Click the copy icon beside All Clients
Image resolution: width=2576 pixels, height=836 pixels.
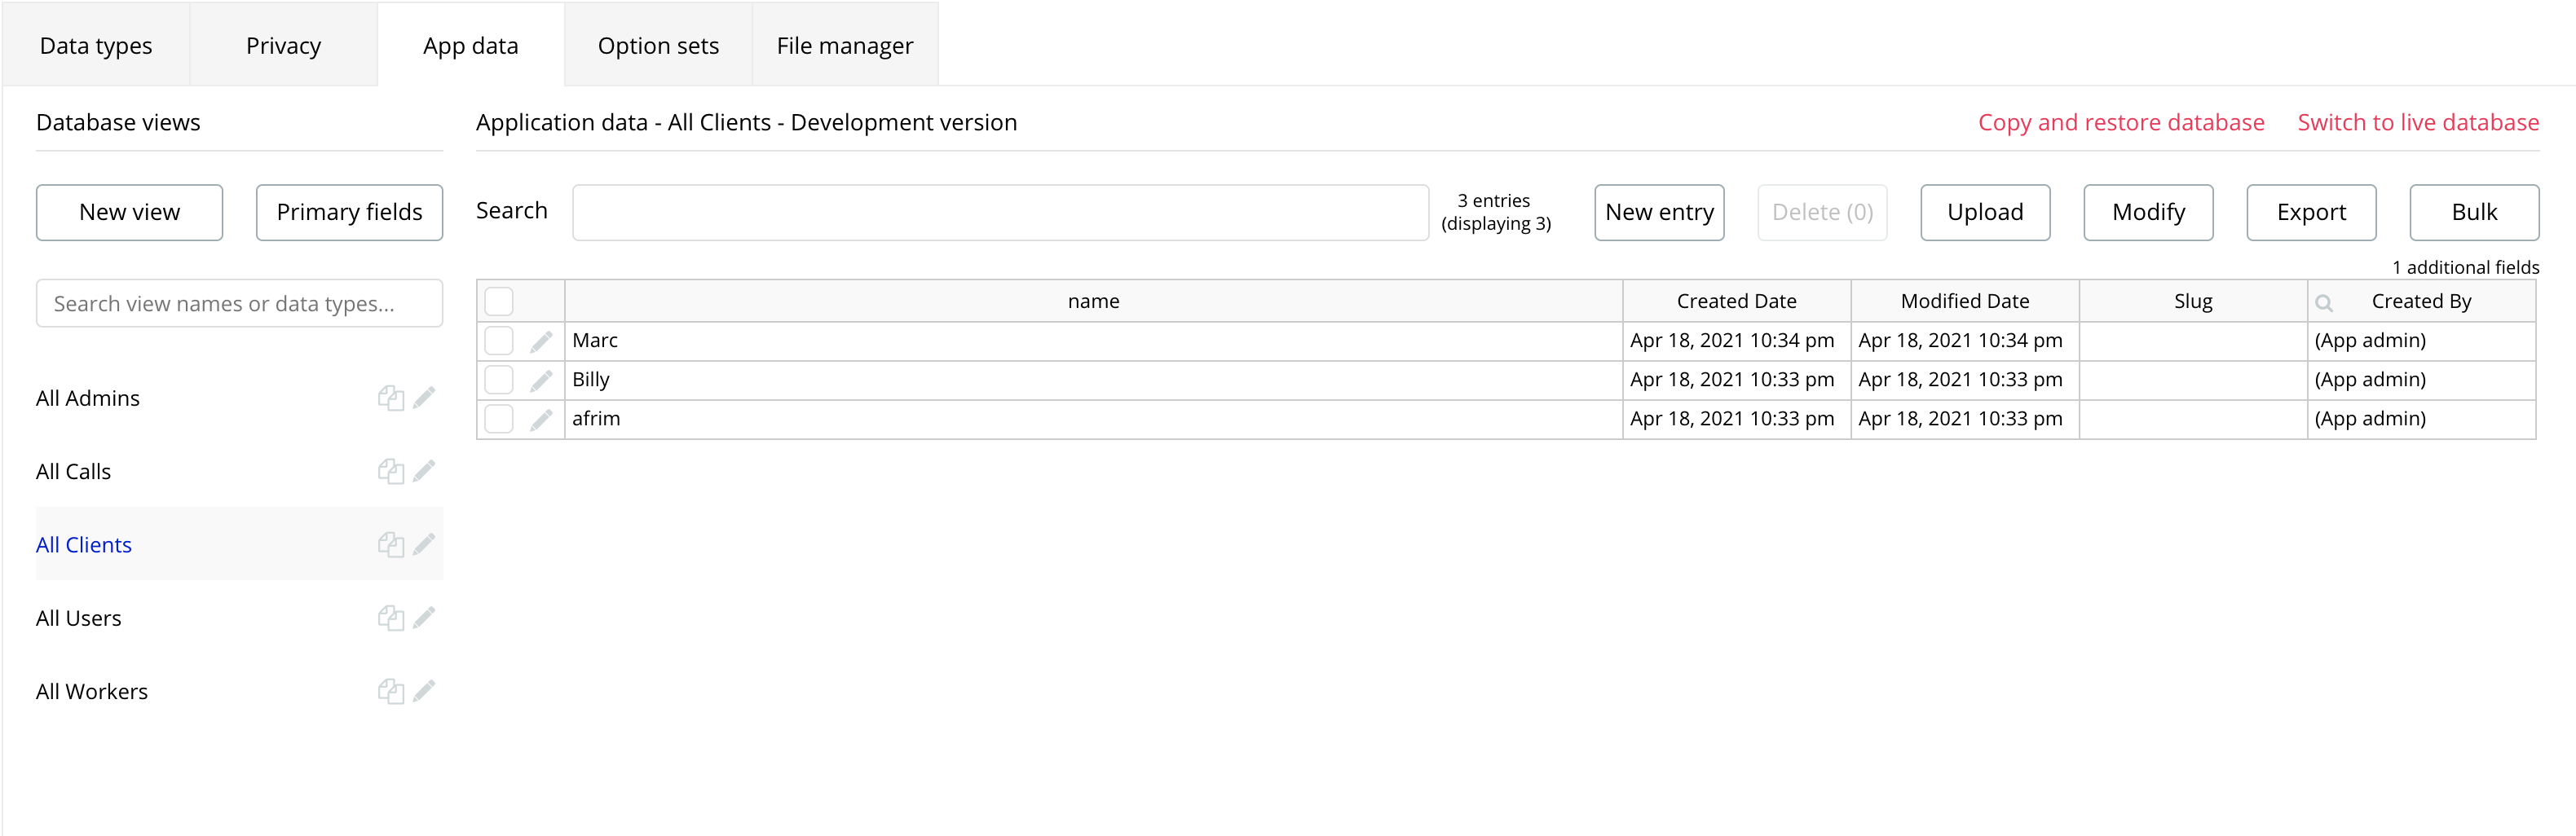390,544
